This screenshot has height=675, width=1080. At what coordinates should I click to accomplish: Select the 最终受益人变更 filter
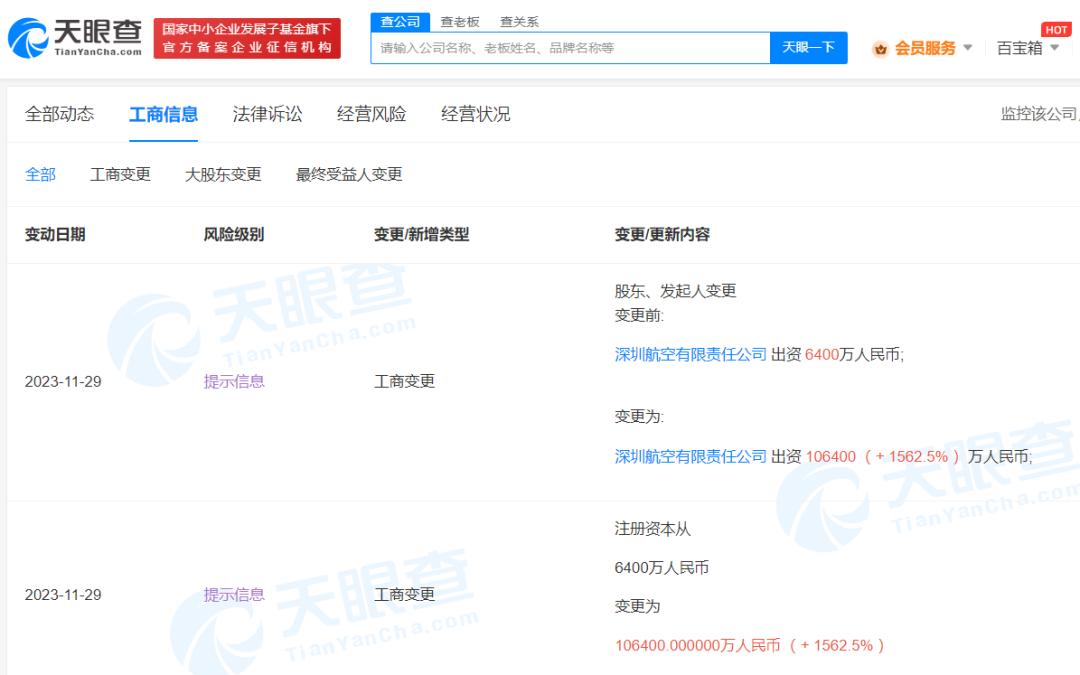click(349, 175)
